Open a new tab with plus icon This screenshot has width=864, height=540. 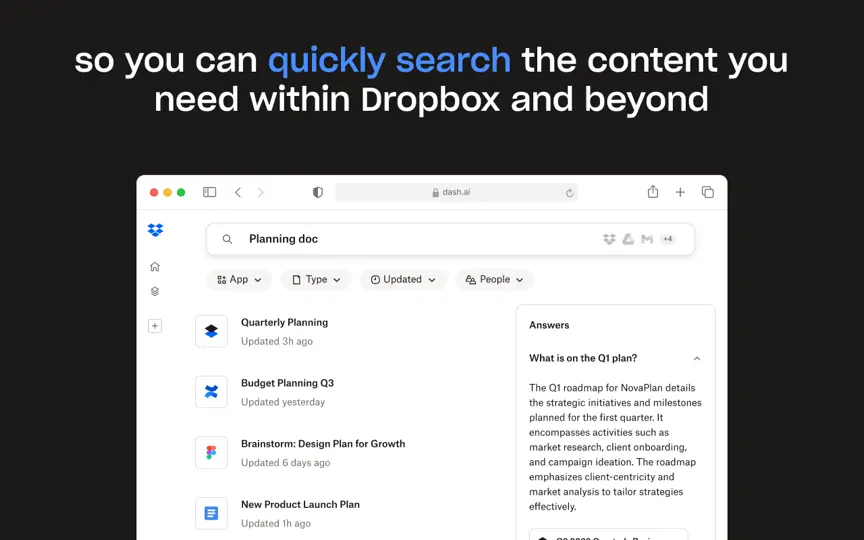pos(681,192)
